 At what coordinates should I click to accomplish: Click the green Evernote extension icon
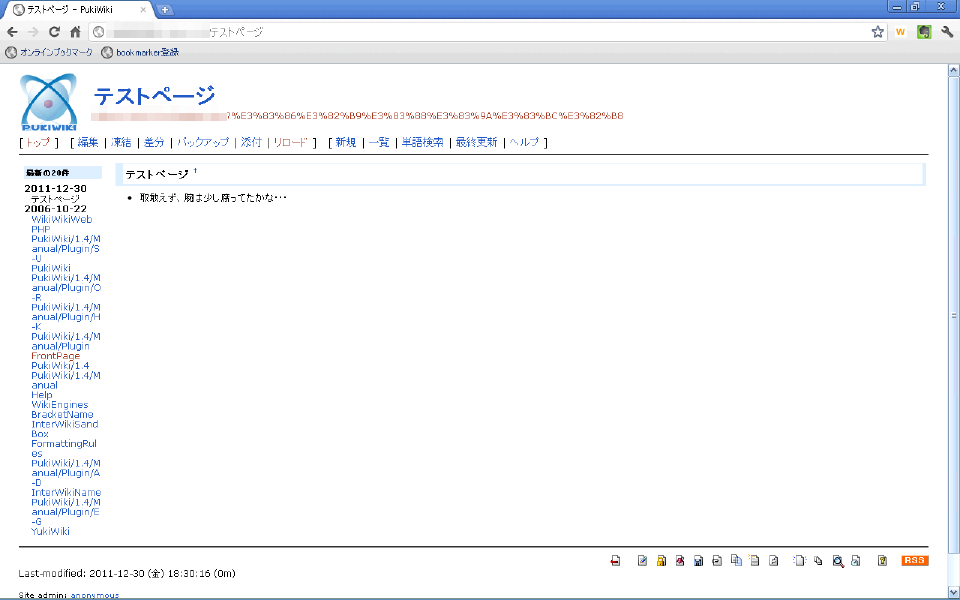(x=924, y=32)
